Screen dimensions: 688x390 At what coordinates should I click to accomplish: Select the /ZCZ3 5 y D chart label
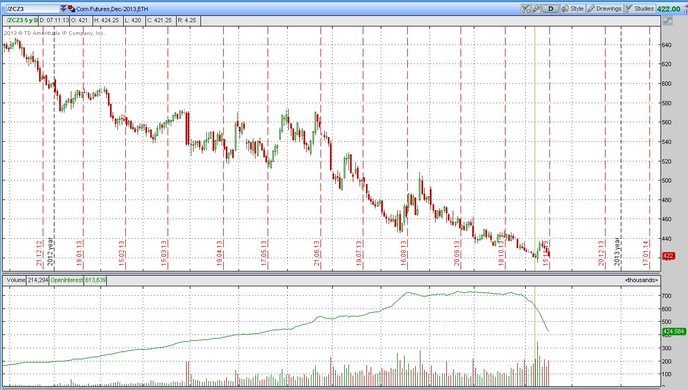tap(22, 20)
